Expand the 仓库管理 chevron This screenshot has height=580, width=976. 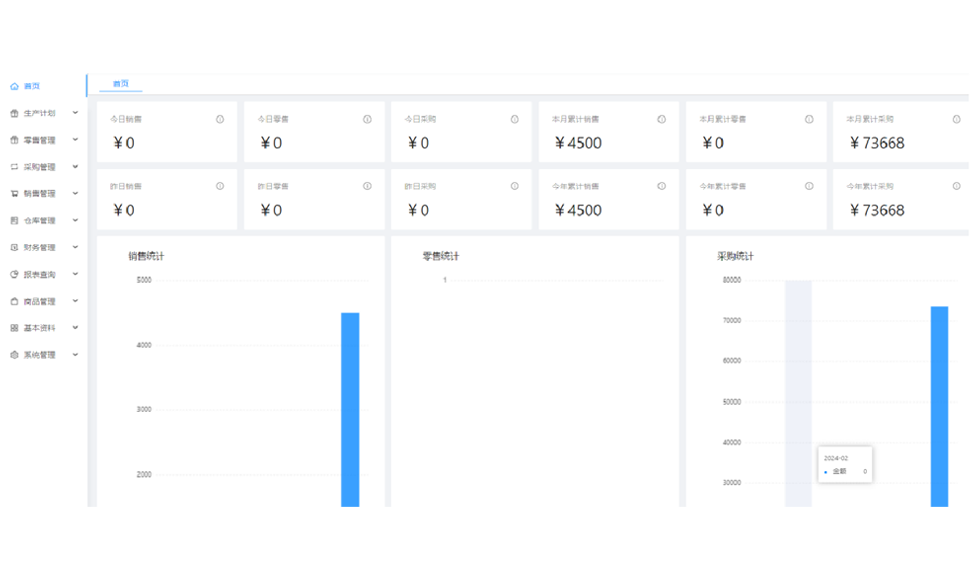[75, 220]
